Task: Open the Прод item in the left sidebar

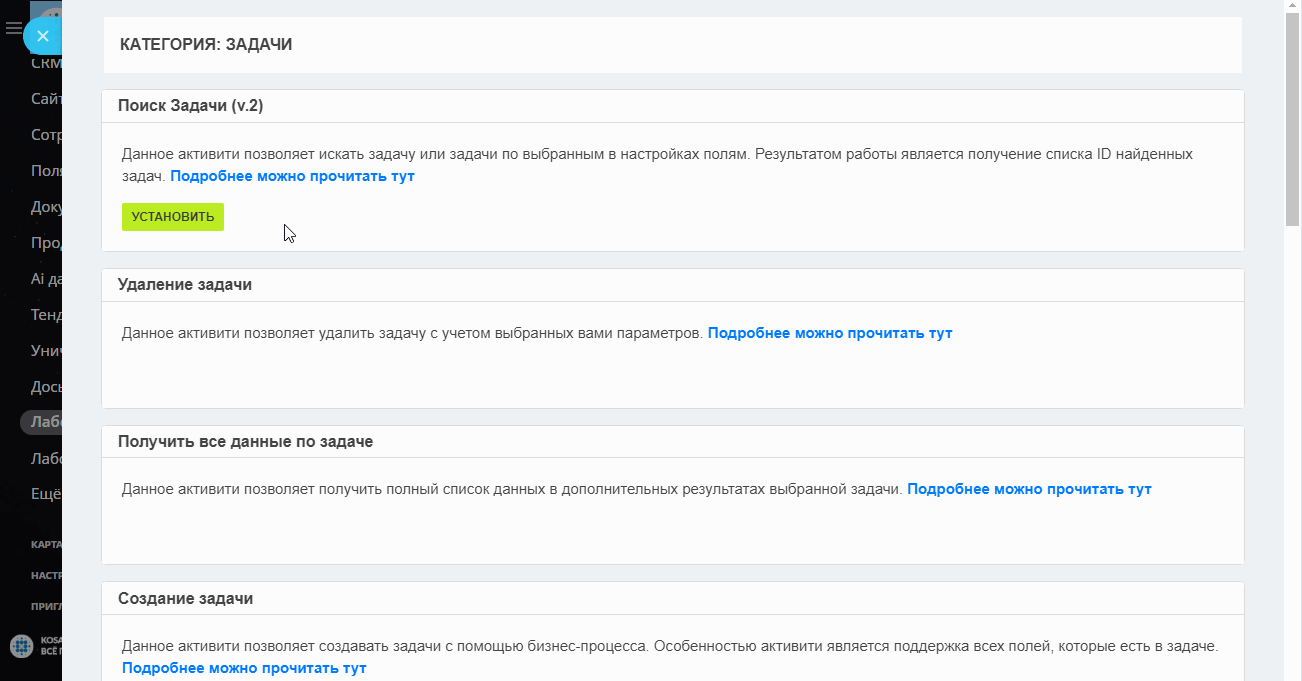Action: pyautogui.click(x=46, y=243)
